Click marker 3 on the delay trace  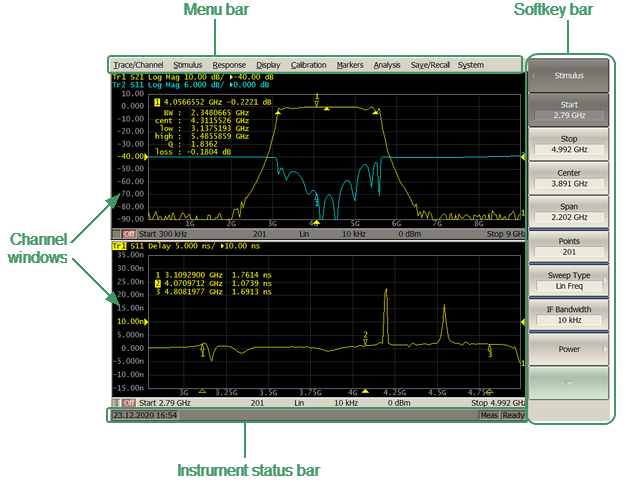coord(490,351)
